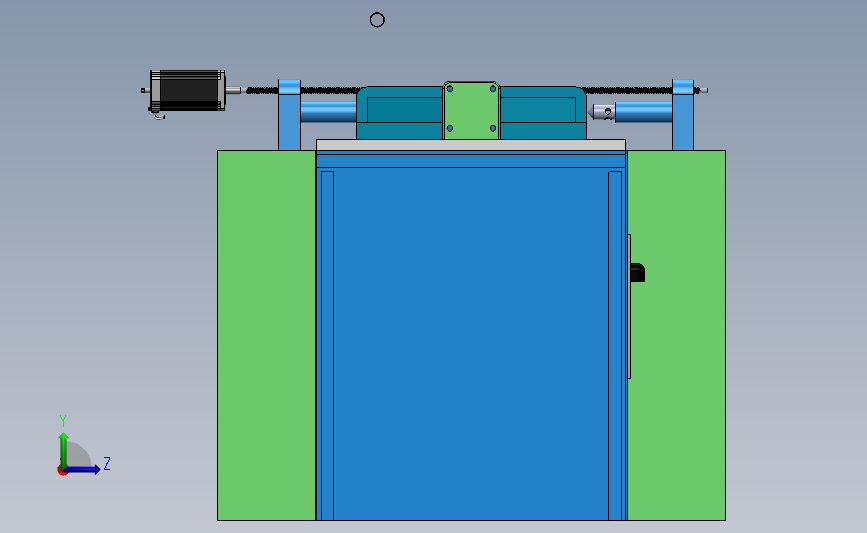This screenshot has height=533, width=867.
Task: Select the left green side panel
Action: (267, 335)
